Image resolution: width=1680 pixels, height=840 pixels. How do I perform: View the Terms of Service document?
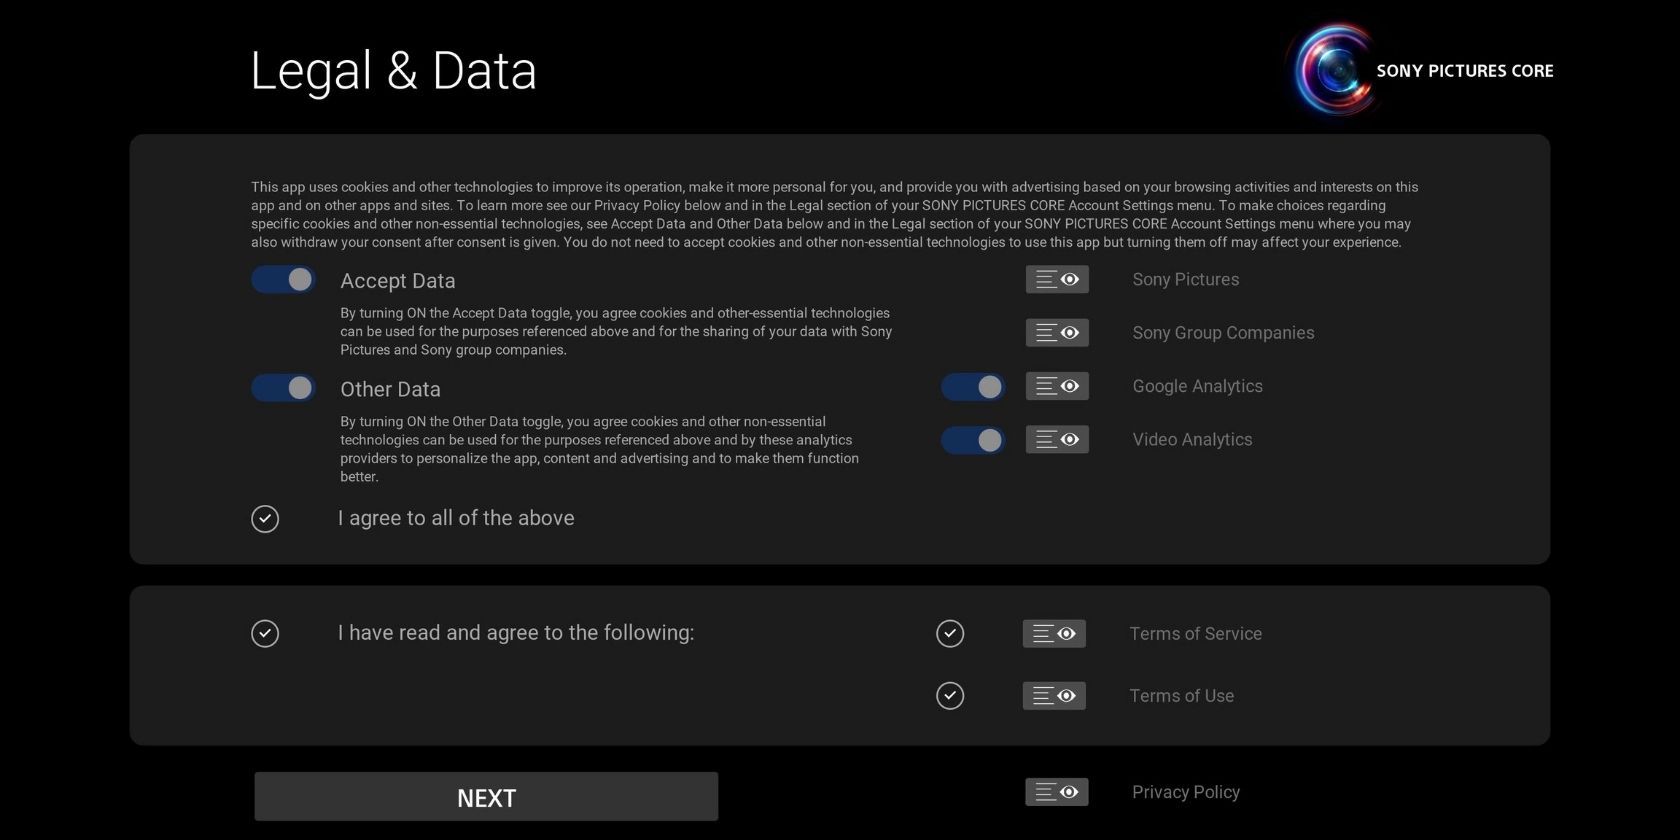click(x=1054, y=633)
